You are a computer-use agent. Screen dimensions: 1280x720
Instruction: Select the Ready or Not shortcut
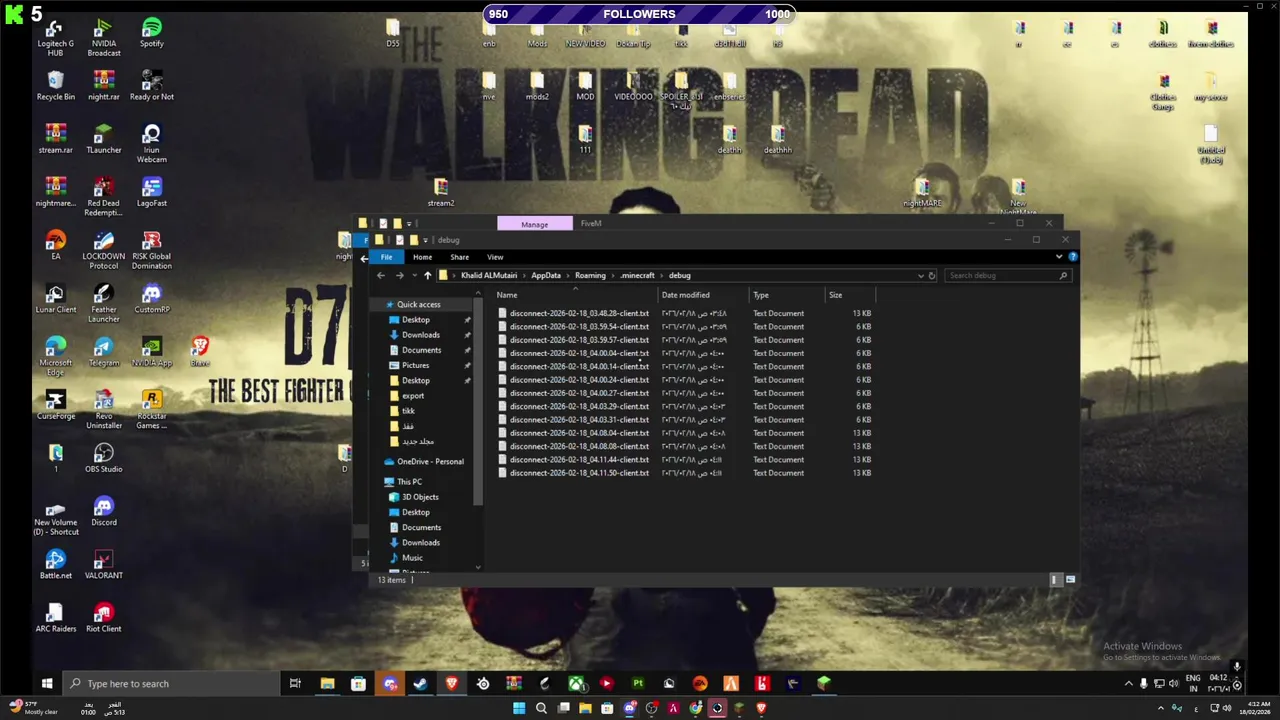point(152,86)
